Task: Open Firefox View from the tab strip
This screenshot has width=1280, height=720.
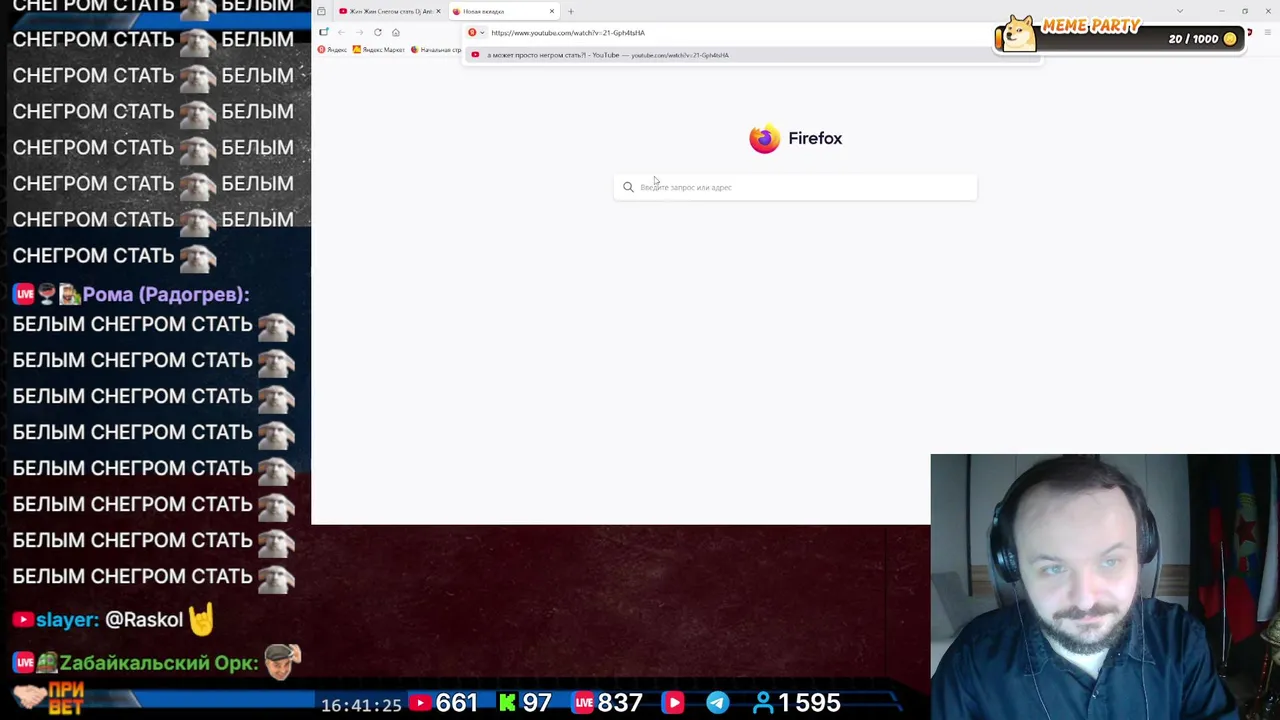Action: pyautogui.click(x=321, y=11)
